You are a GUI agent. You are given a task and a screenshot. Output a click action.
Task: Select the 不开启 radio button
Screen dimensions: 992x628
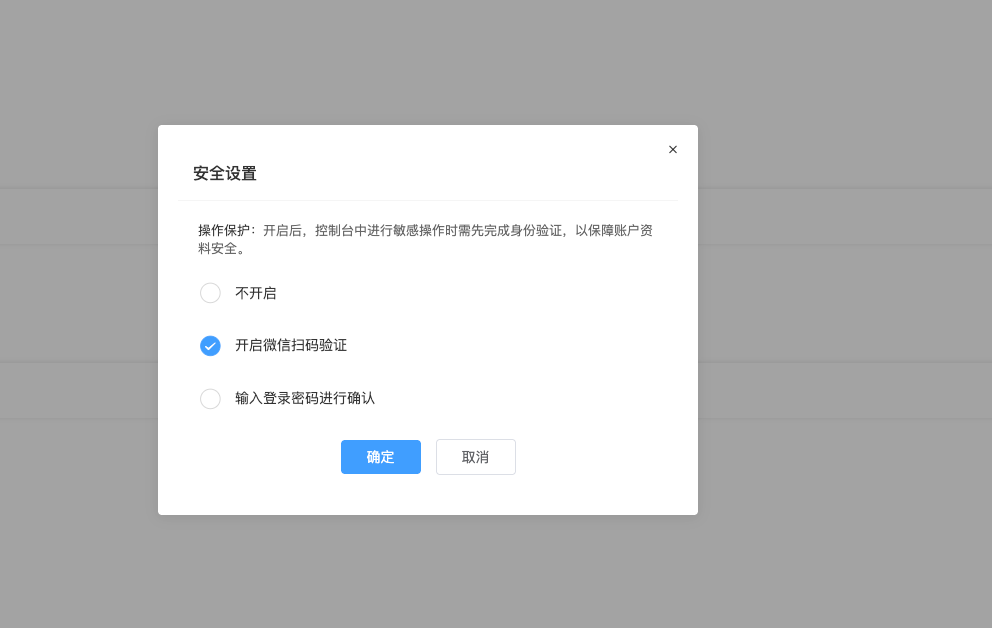click(x=210, y=293)
